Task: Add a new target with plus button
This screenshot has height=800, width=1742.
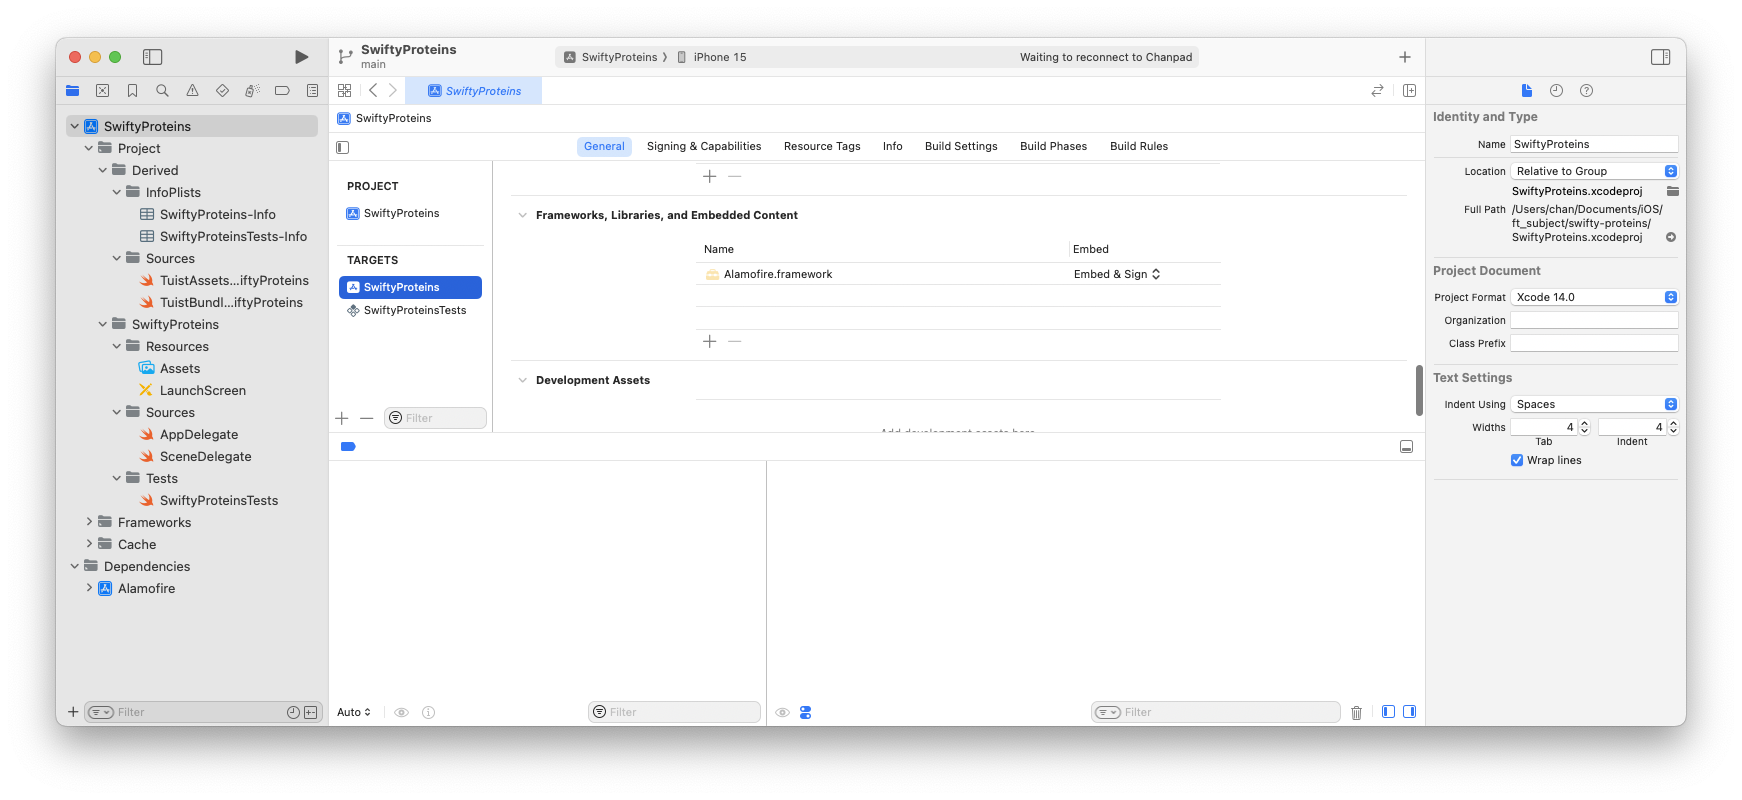Action: pos(342,418)
